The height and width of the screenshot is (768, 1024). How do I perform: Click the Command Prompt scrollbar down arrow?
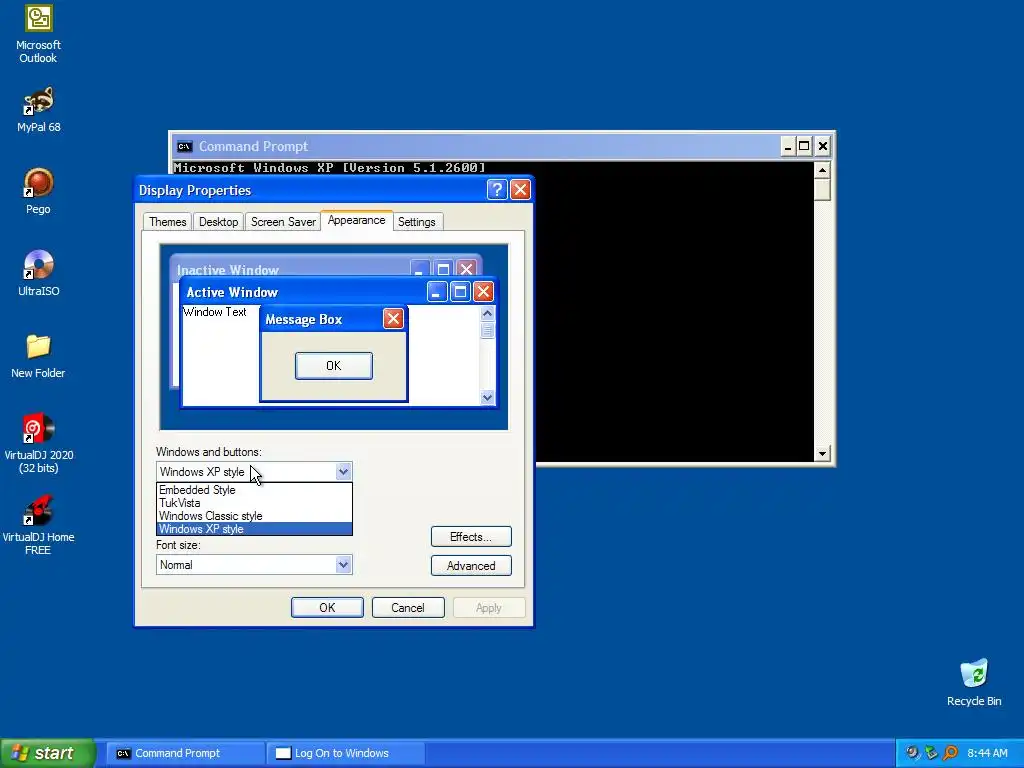point(822,453)
